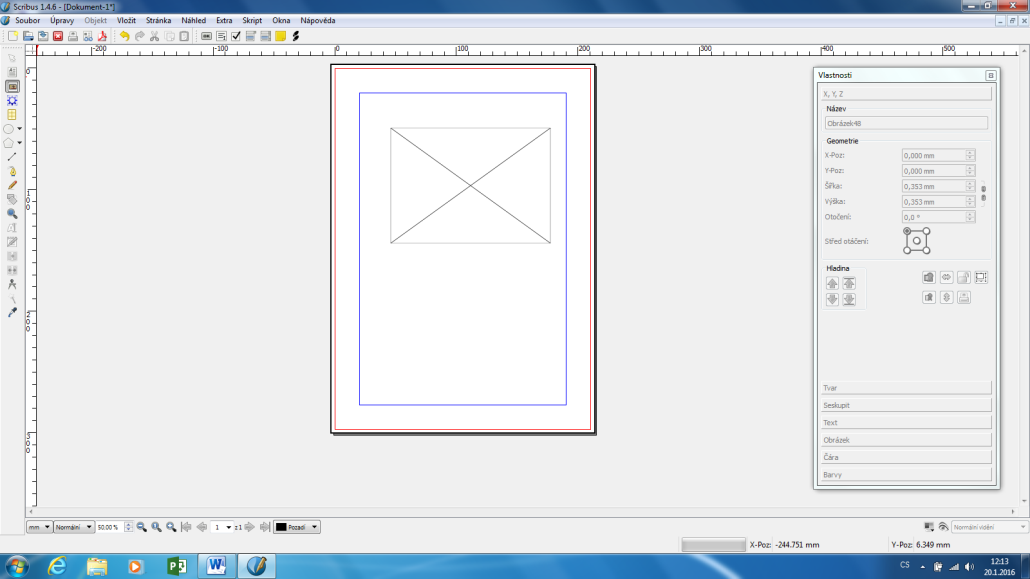Select the measurement compass tool
This screenshot has height=579, width=1030.
[x=12, y=285]
